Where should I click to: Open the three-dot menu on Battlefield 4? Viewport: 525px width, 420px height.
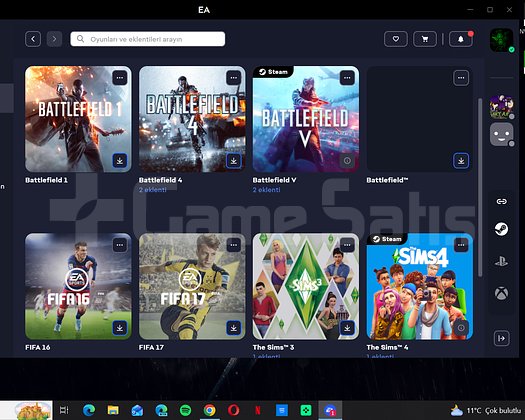point(233,78)
